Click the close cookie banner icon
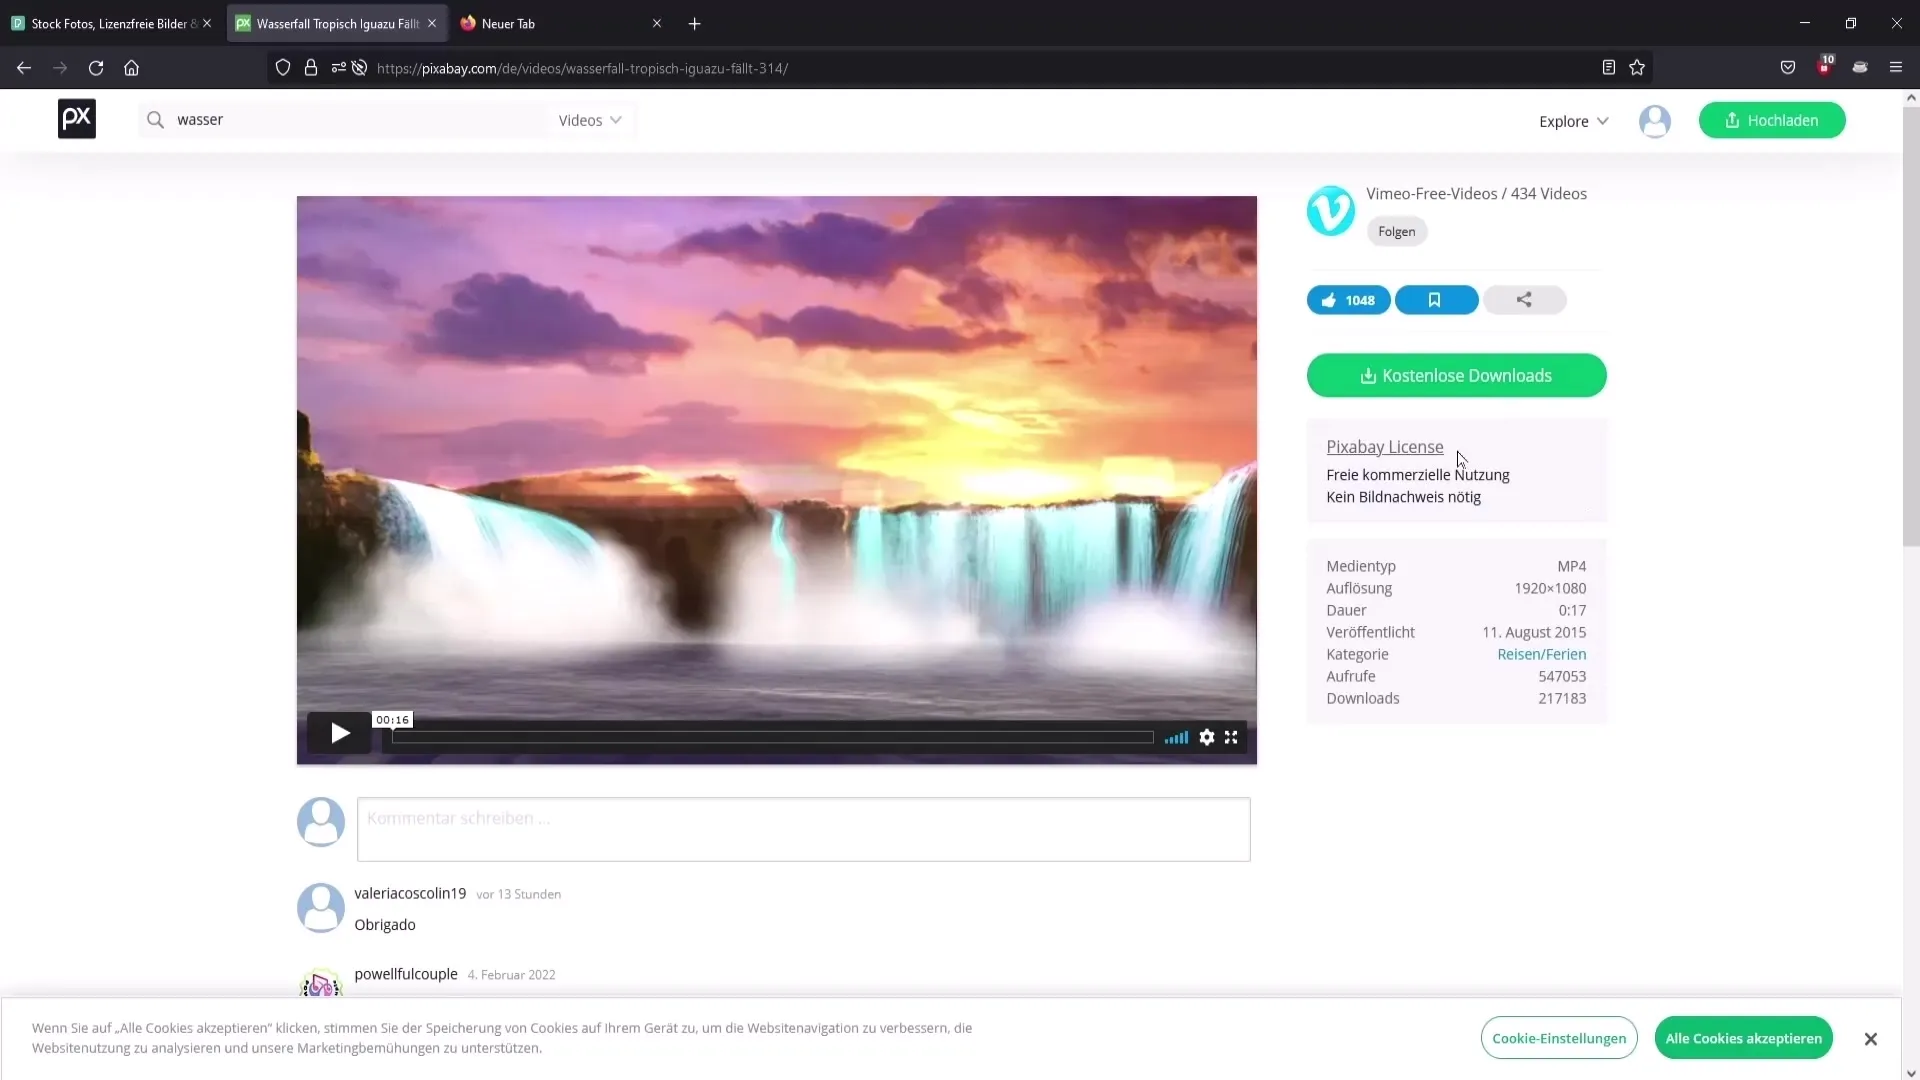 pyautogui.click(x=1871, y=1039)
